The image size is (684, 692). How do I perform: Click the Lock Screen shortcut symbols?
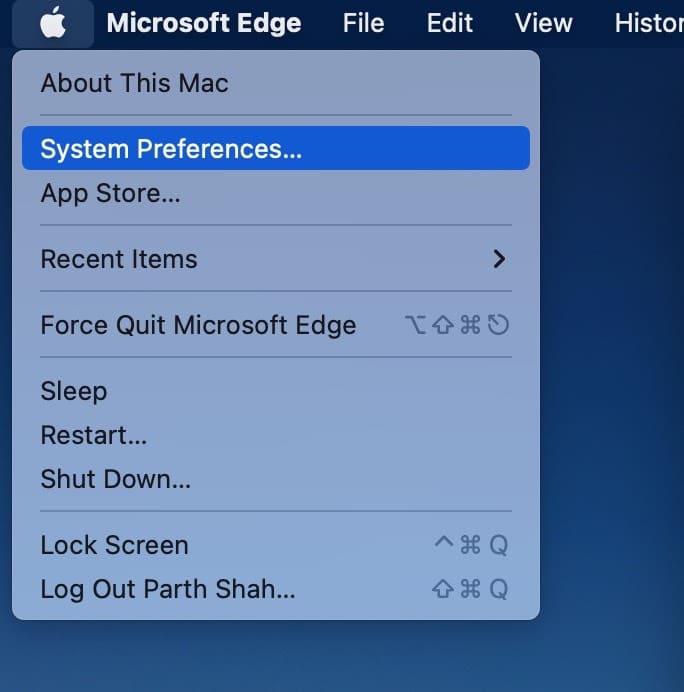point(471,545)
